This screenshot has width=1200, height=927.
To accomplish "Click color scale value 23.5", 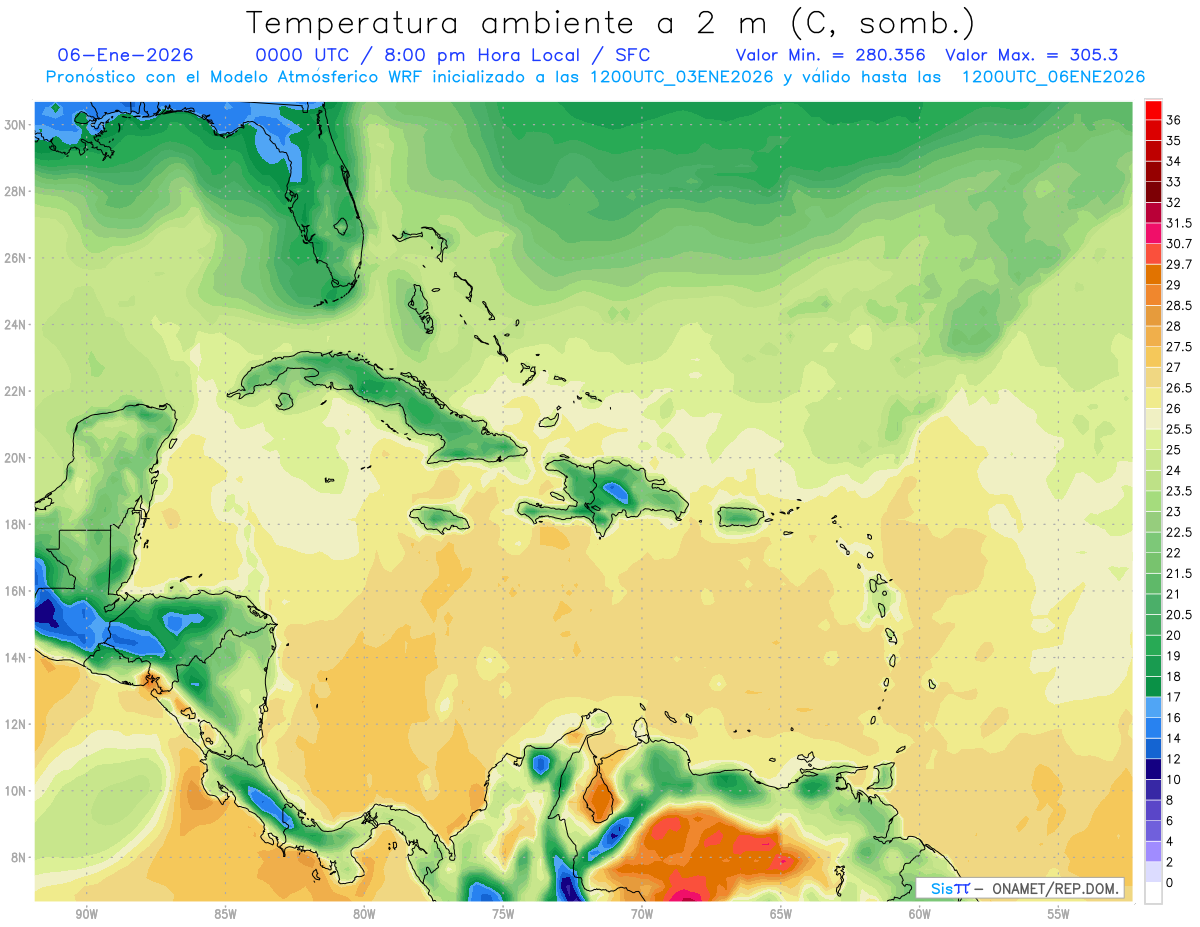I will (1179, 491).
